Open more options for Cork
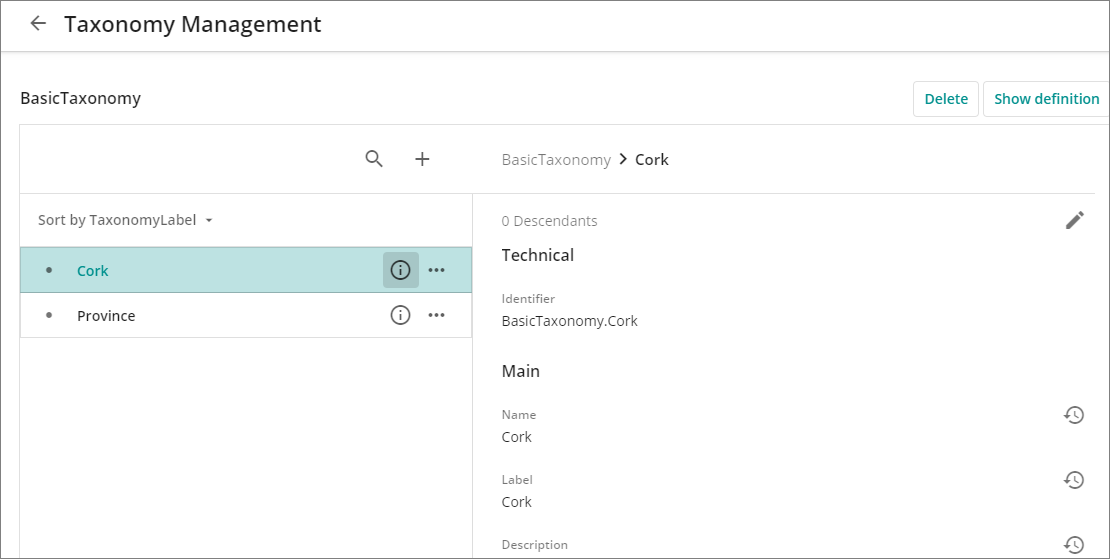This screenshot has width=1110, height=559. [x=437, y=270]
